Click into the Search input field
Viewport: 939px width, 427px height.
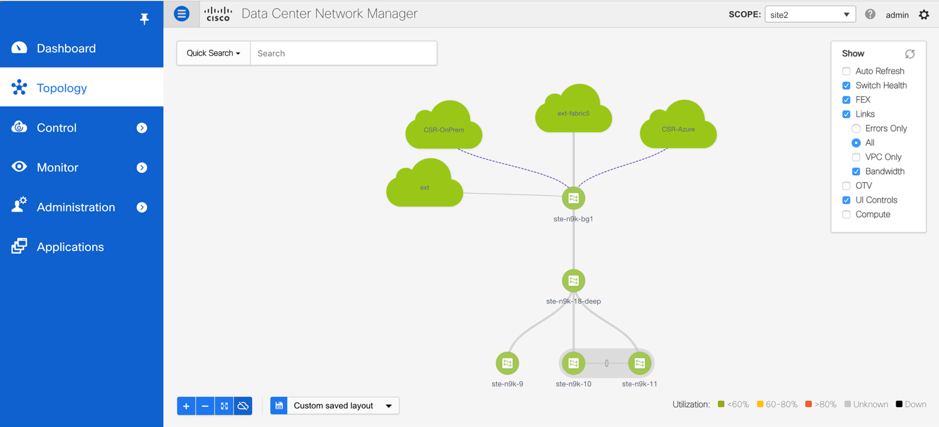(x=343, y=53)
